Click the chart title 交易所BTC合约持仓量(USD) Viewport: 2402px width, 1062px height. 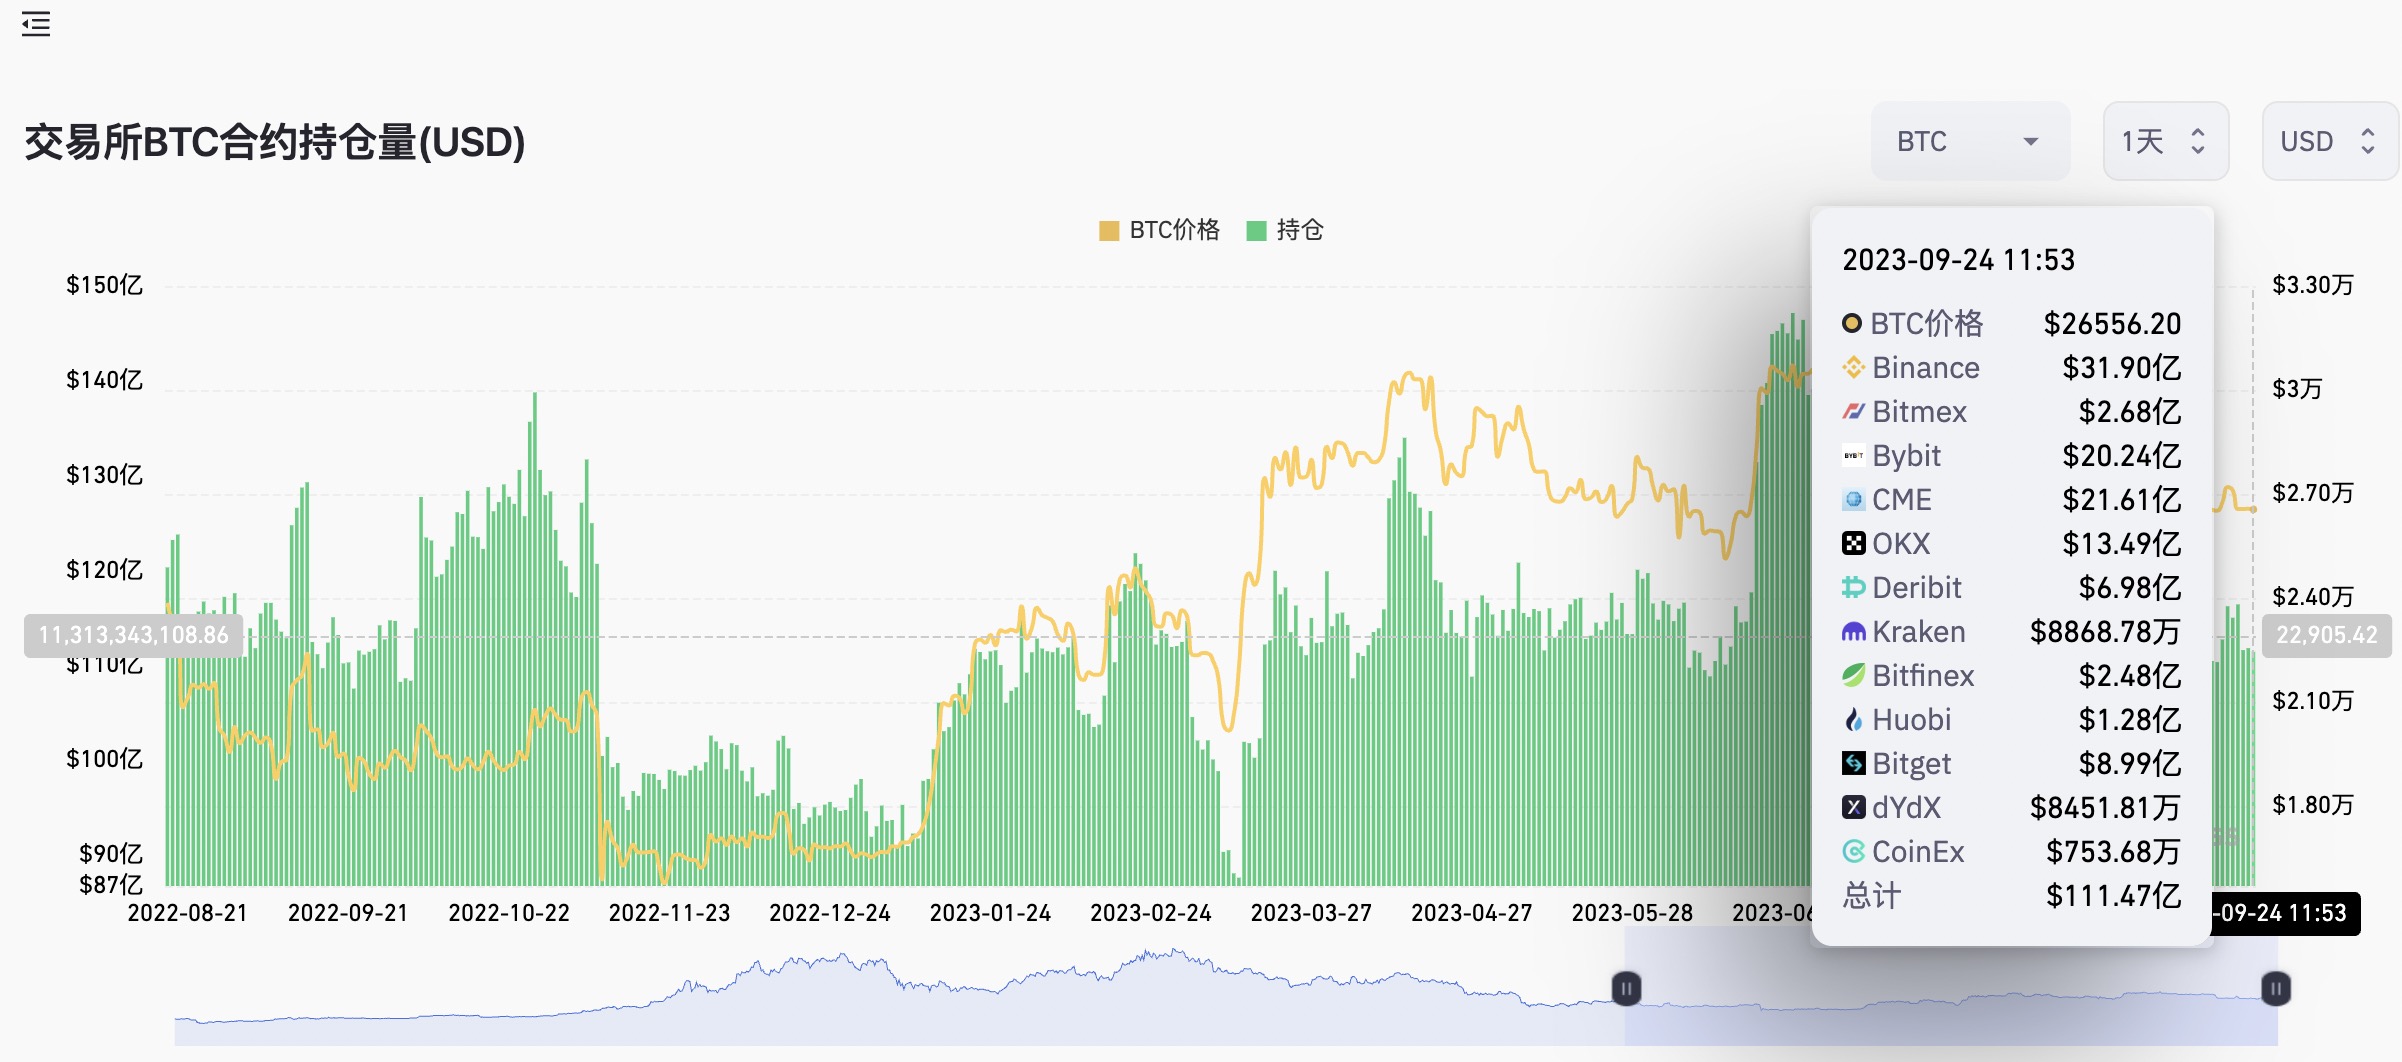pos(275,142)
